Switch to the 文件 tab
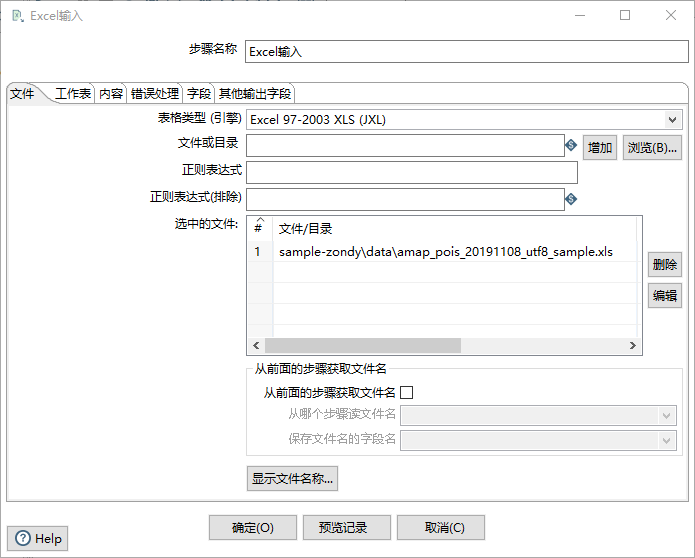This screenshot has height=558, width=695. point(22,94)
